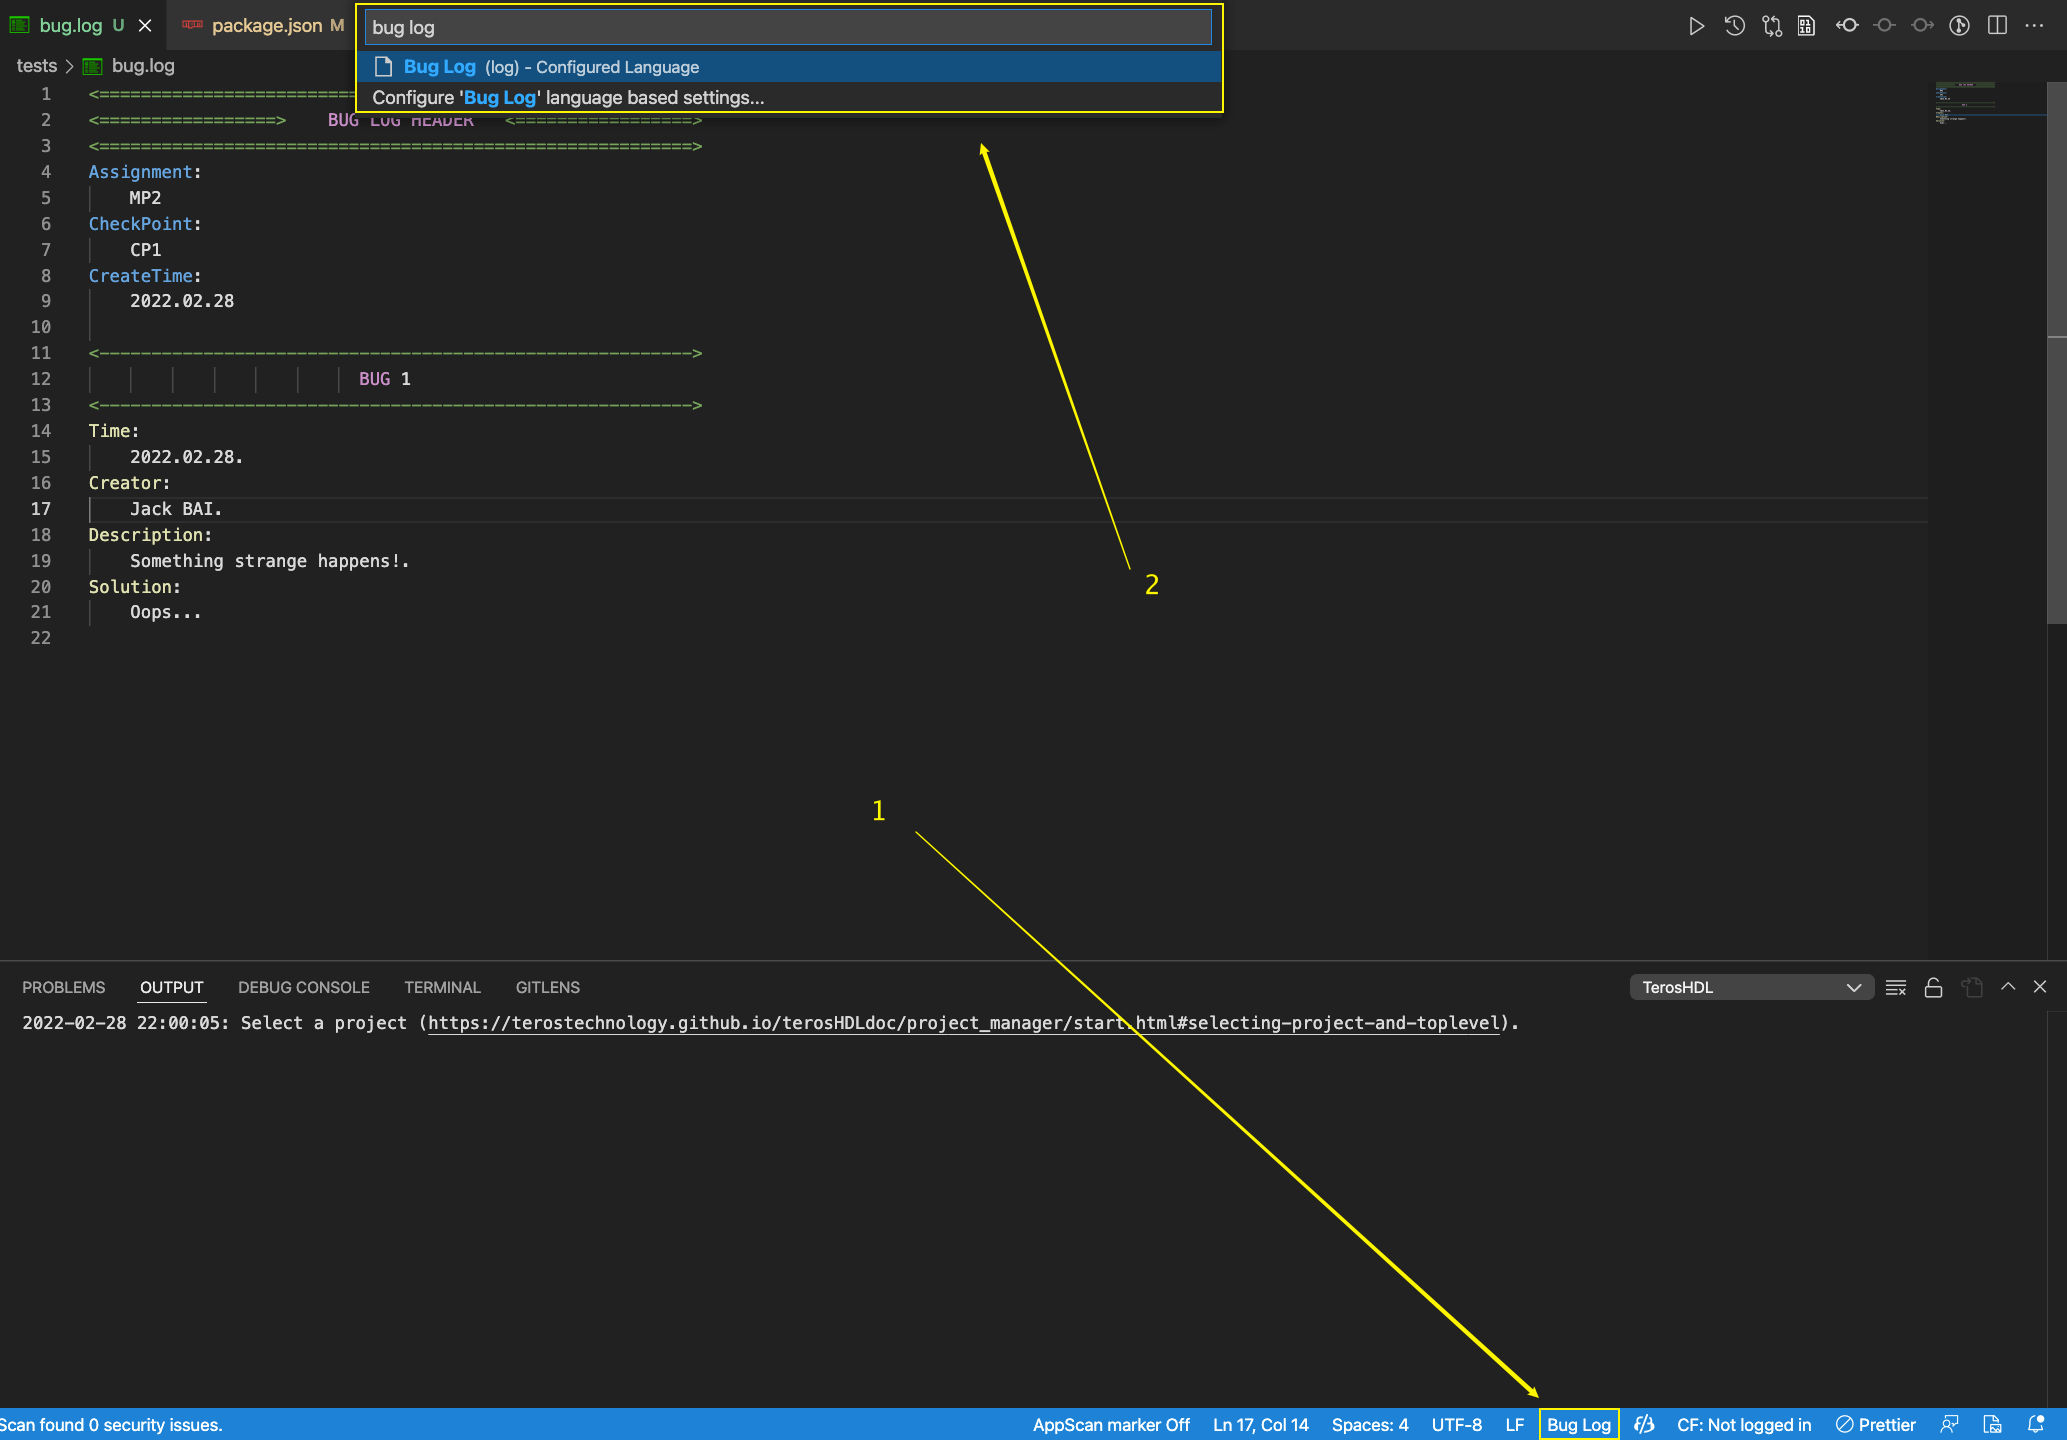
Task: Click the Run file play icon
Action: click(1696, 26)
